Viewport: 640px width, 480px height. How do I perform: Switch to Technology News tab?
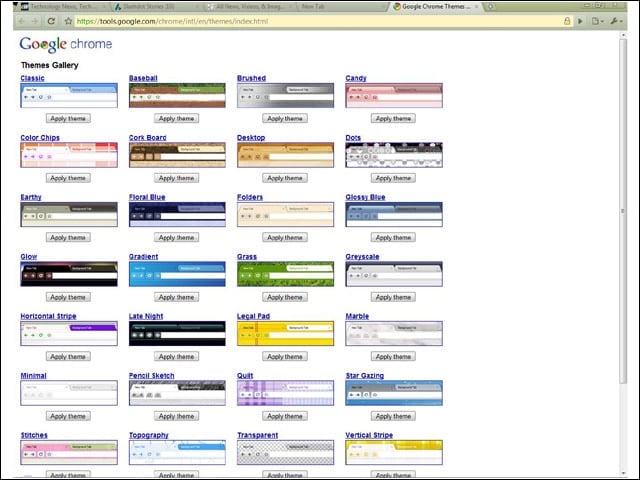coord(63,7)
